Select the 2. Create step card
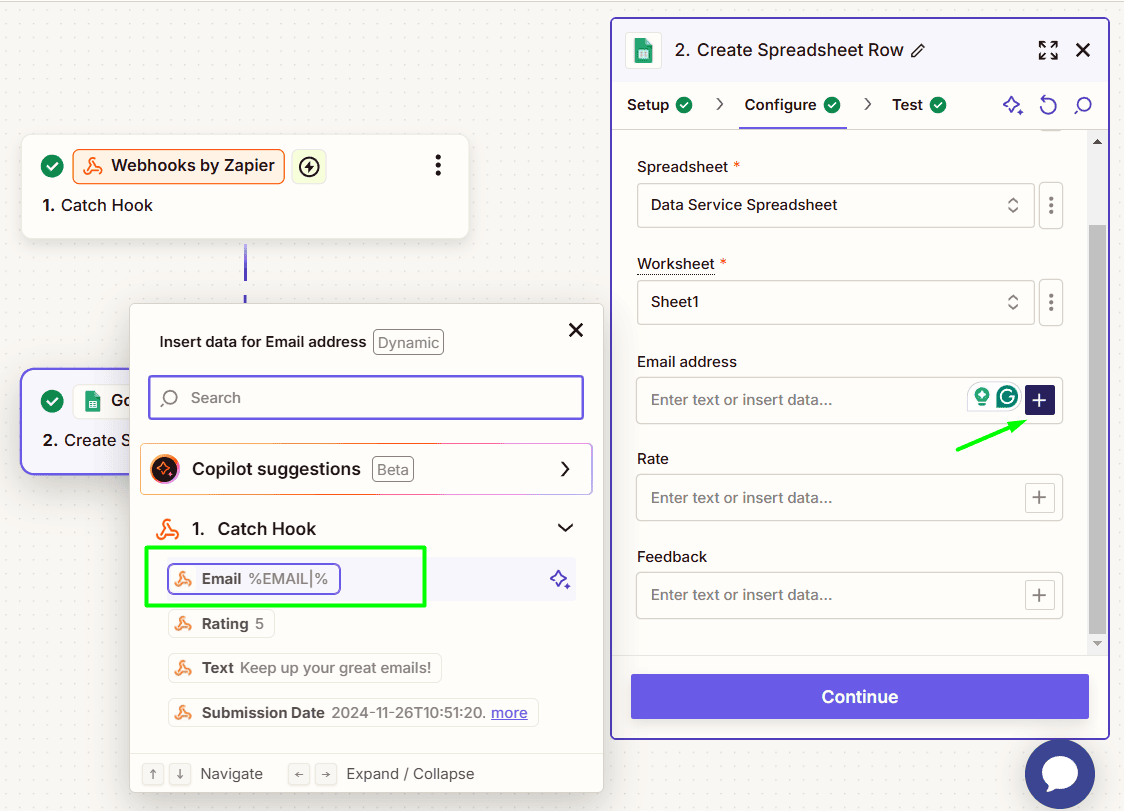The width and height of the screenshot is (1124, 811). point(76,422)
